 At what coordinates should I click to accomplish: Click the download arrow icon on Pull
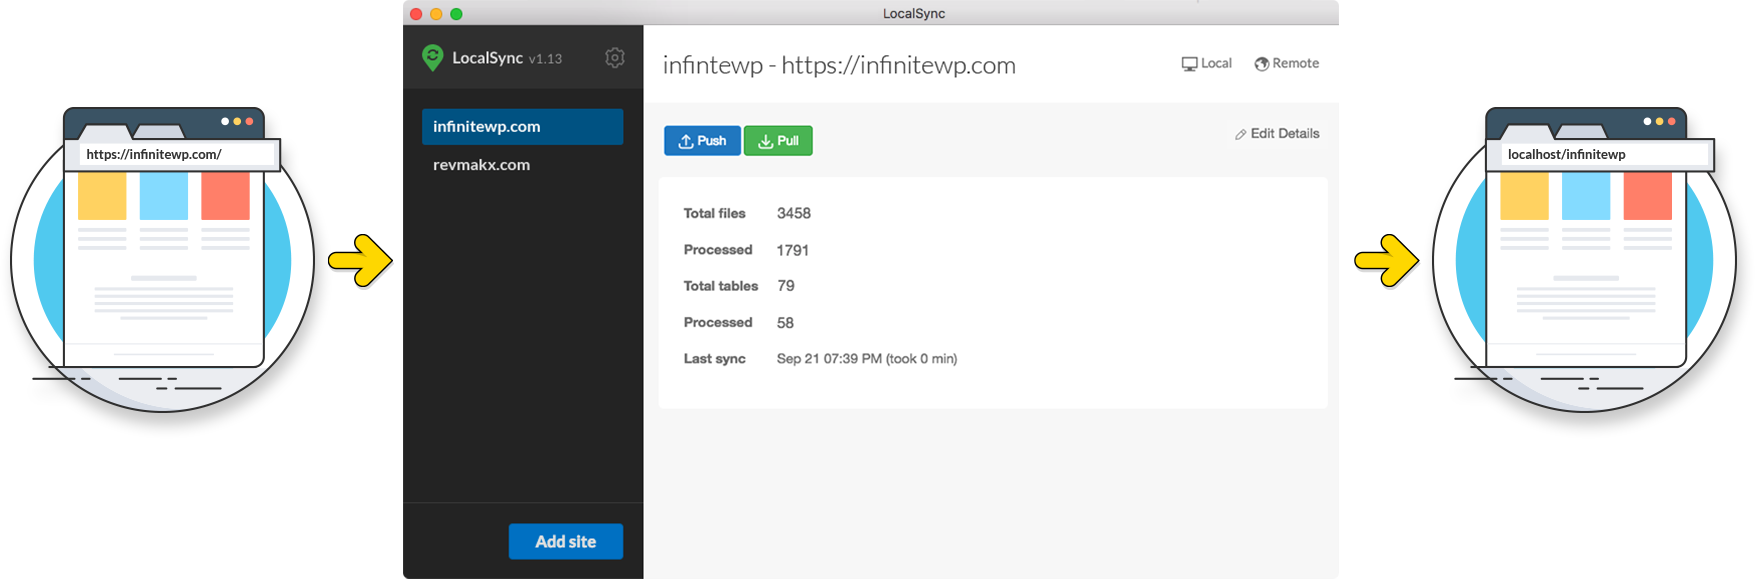tap(765, 141)
